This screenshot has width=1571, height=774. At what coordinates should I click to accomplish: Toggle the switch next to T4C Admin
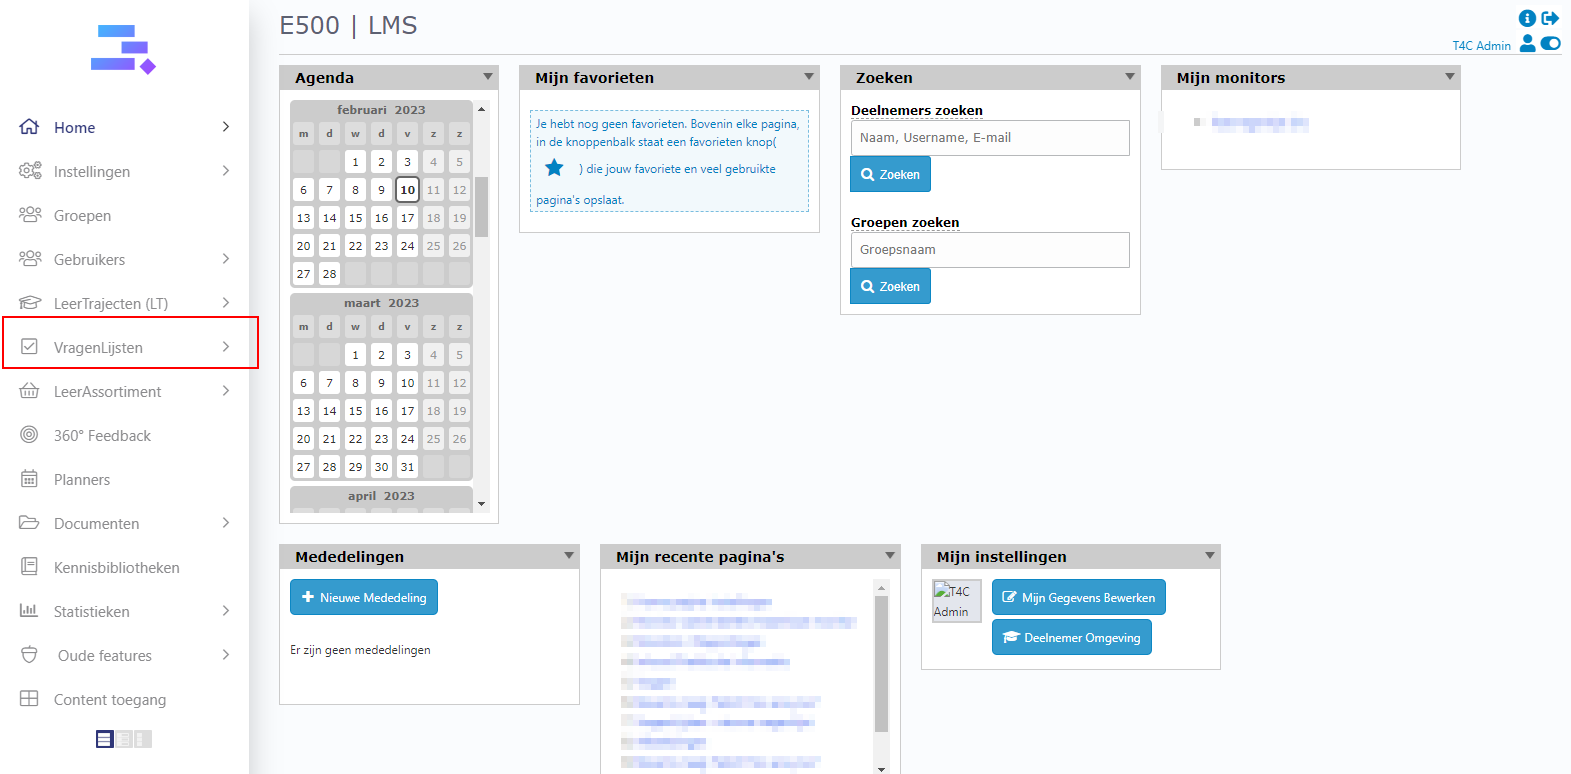pos(1550,43)
